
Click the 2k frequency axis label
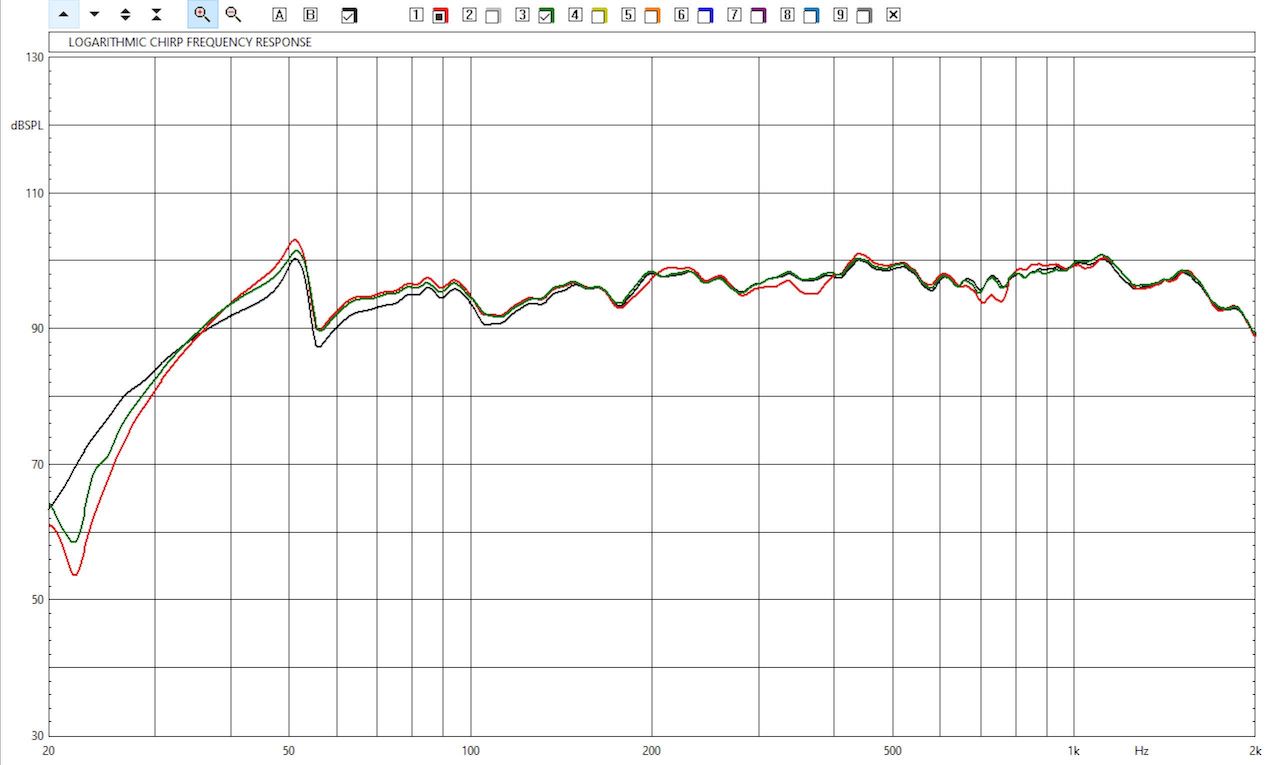pyautogui.click(x=1253, y=749)
